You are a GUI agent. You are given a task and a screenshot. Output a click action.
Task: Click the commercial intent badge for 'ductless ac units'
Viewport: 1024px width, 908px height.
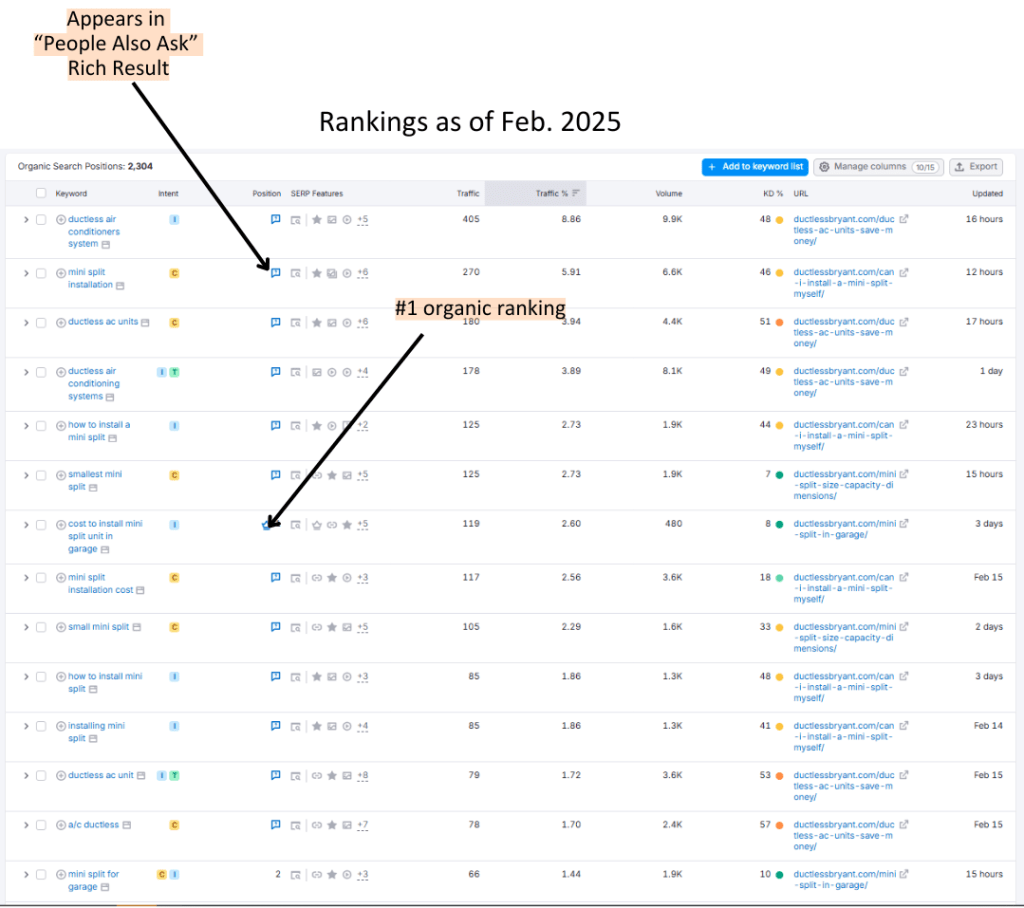pyautogui.click(x=174, y=322)
